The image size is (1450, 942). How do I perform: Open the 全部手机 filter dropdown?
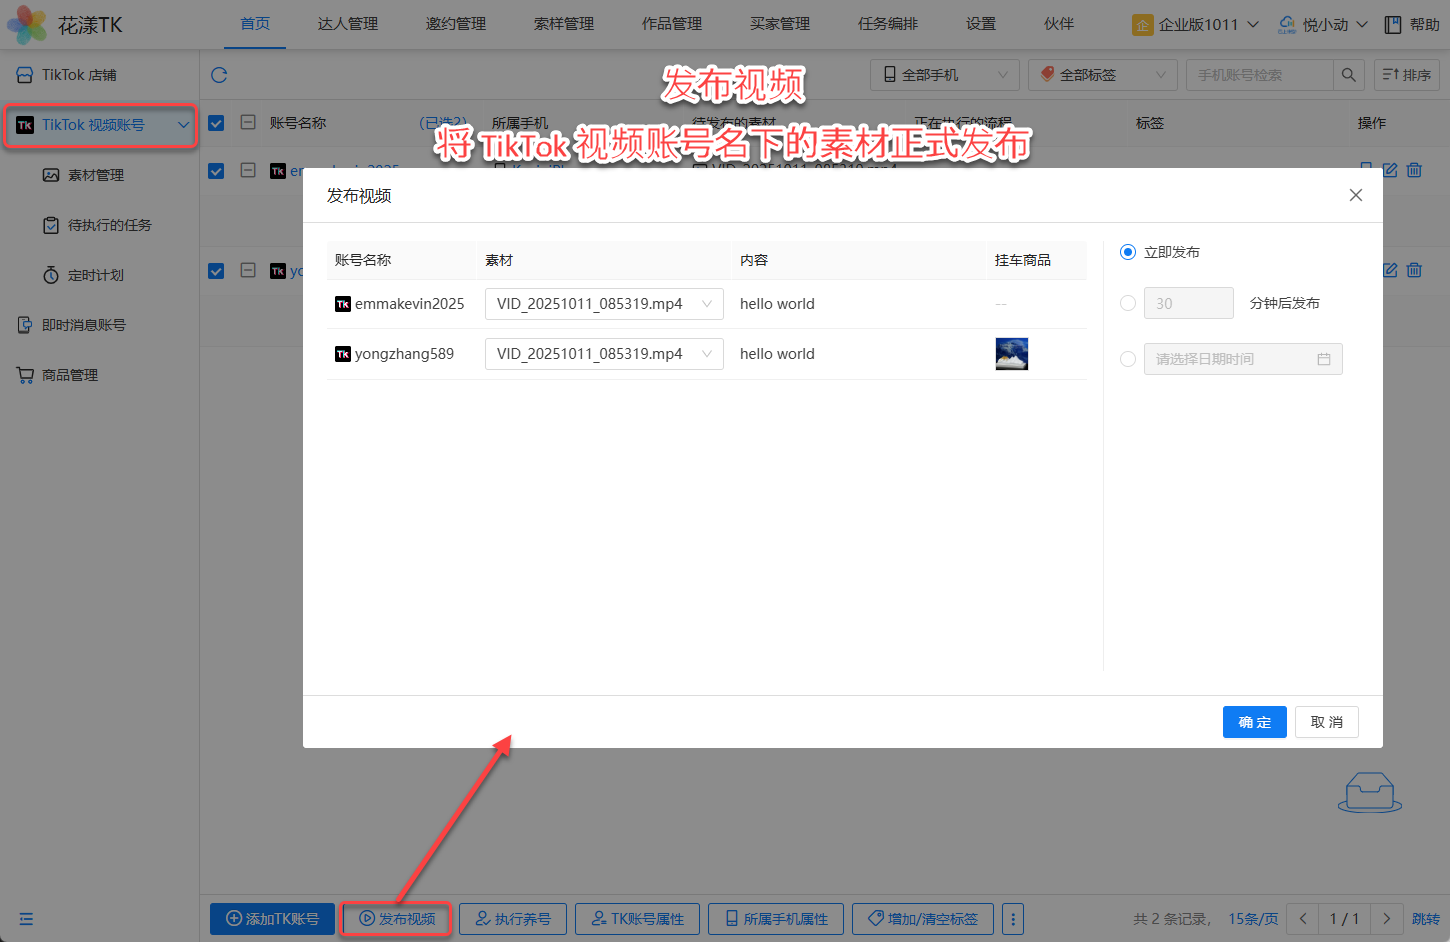(945, 75)
